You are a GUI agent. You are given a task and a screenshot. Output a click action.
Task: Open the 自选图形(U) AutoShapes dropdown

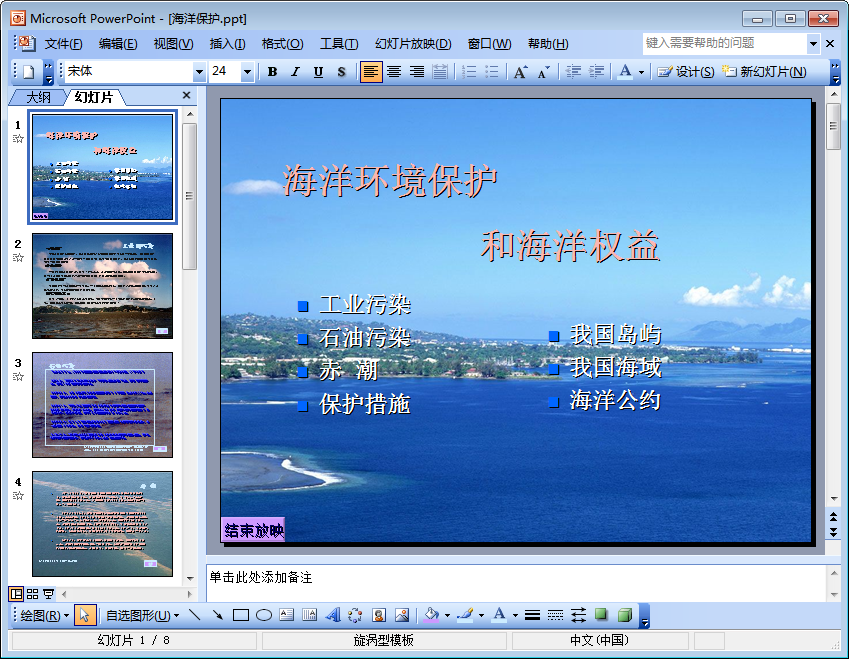(x=142, y=616)
